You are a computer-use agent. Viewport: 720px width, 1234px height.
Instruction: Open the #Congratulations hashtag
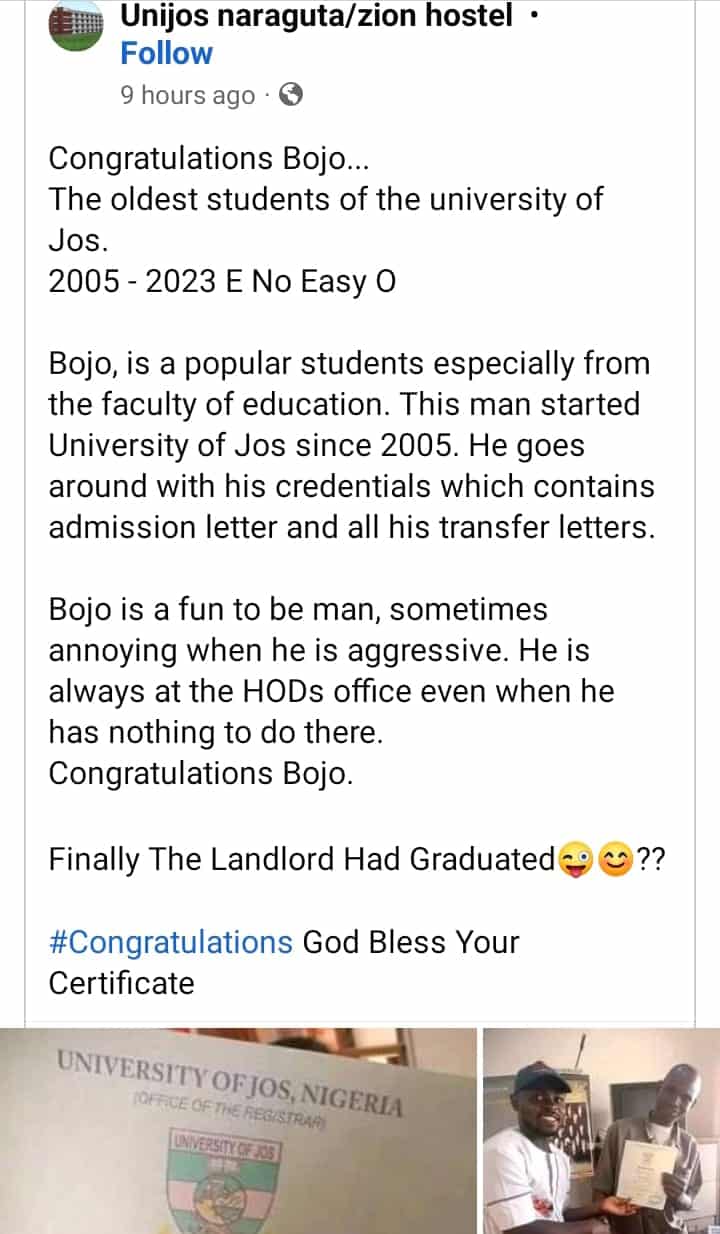pos(170,942)
